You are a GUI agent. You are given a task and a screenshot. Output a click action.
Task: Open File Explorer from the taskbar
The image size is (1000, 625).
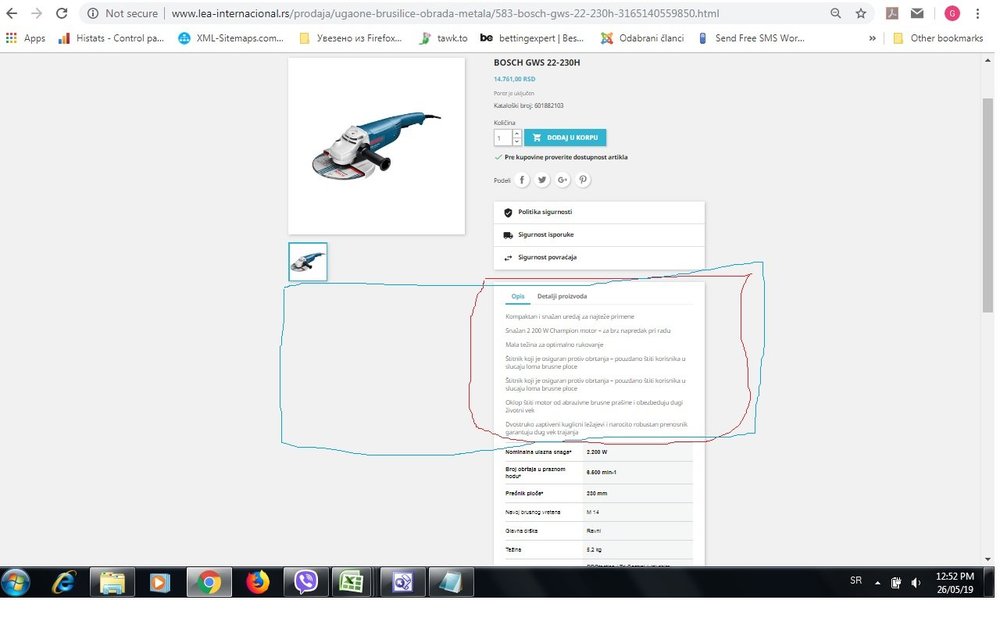[113, 583]
